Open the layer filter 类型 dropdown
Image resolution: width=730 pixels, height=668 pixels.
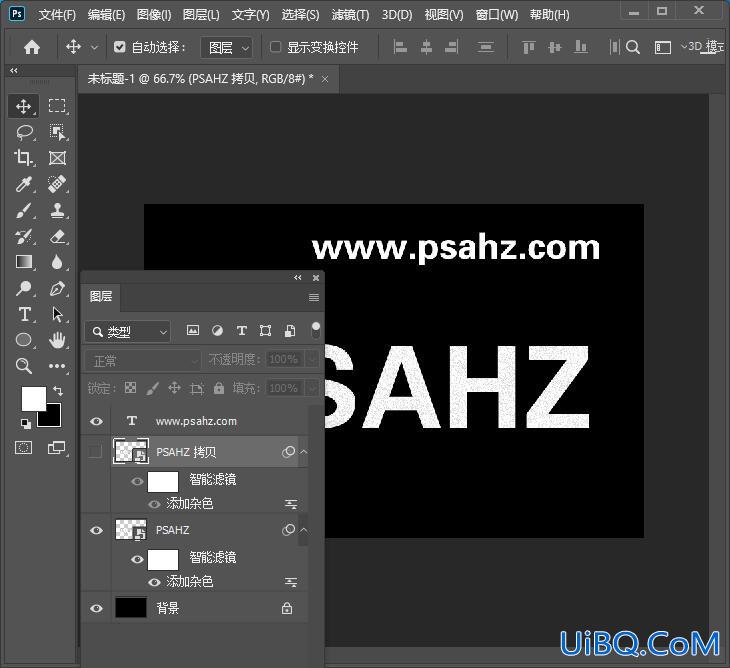(x=128, y=332)
